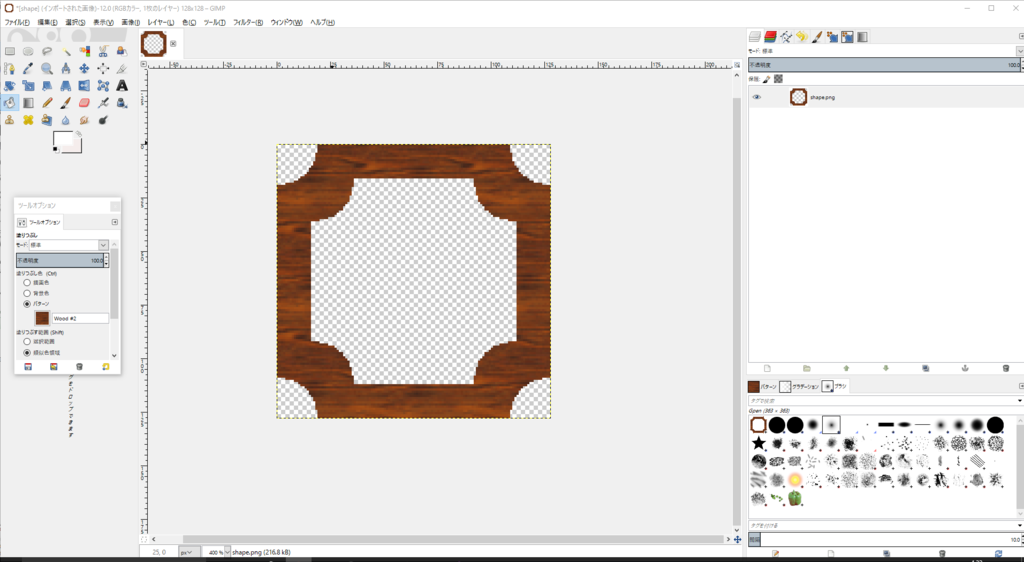Screen dimensions: 1024x562
Task: Select the Text tool
Action: (122, 86)
